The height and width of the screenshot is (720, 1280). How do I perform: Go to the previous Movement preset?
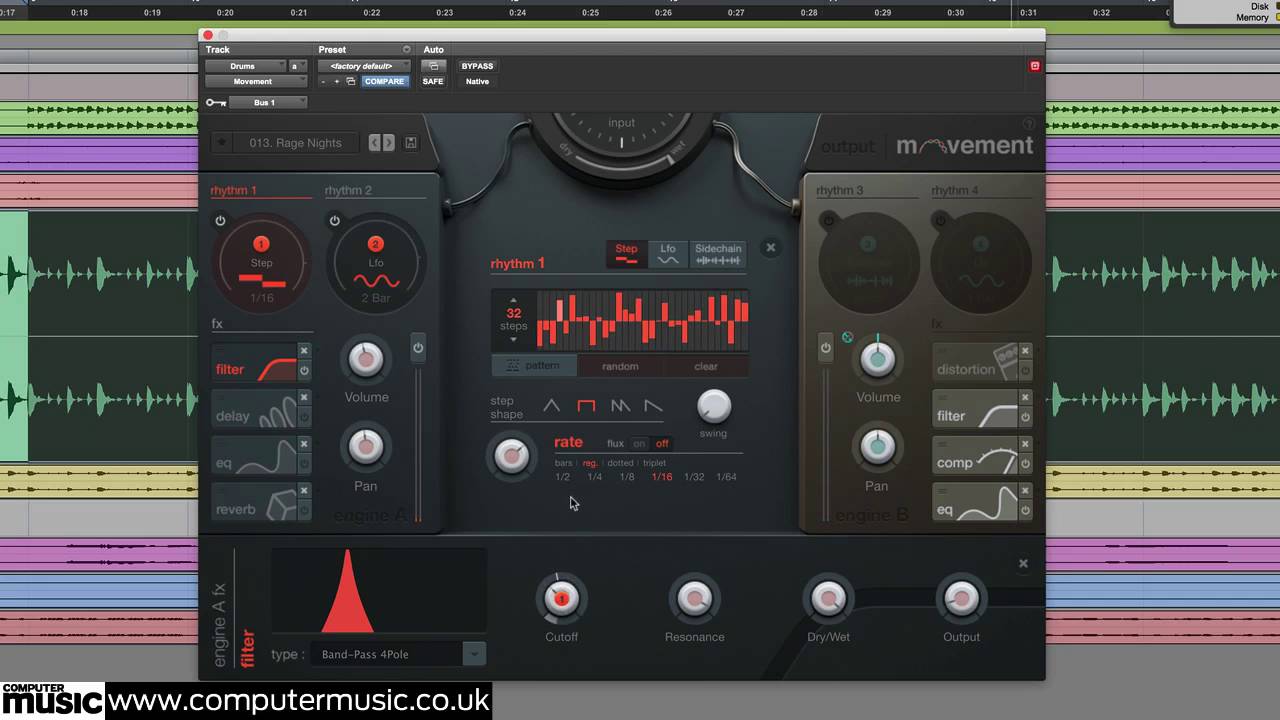coord(375,143)
